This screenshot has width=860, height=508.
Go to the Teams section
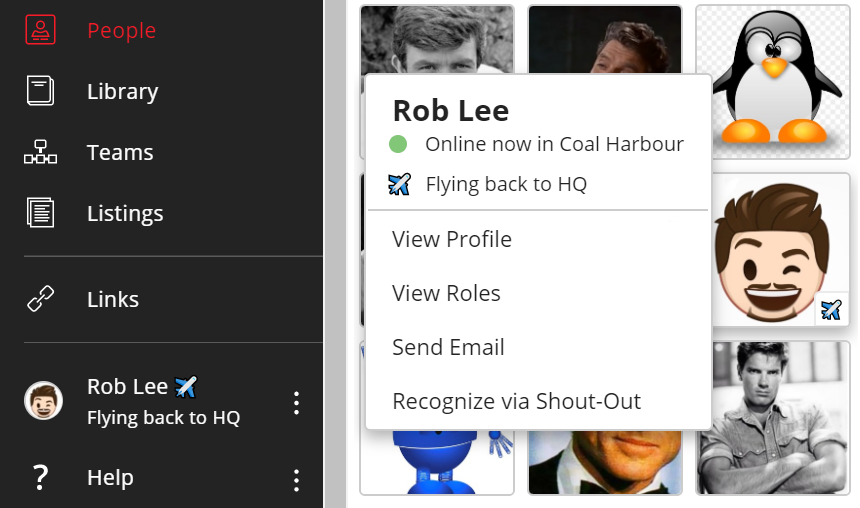(x=120, y=152)
